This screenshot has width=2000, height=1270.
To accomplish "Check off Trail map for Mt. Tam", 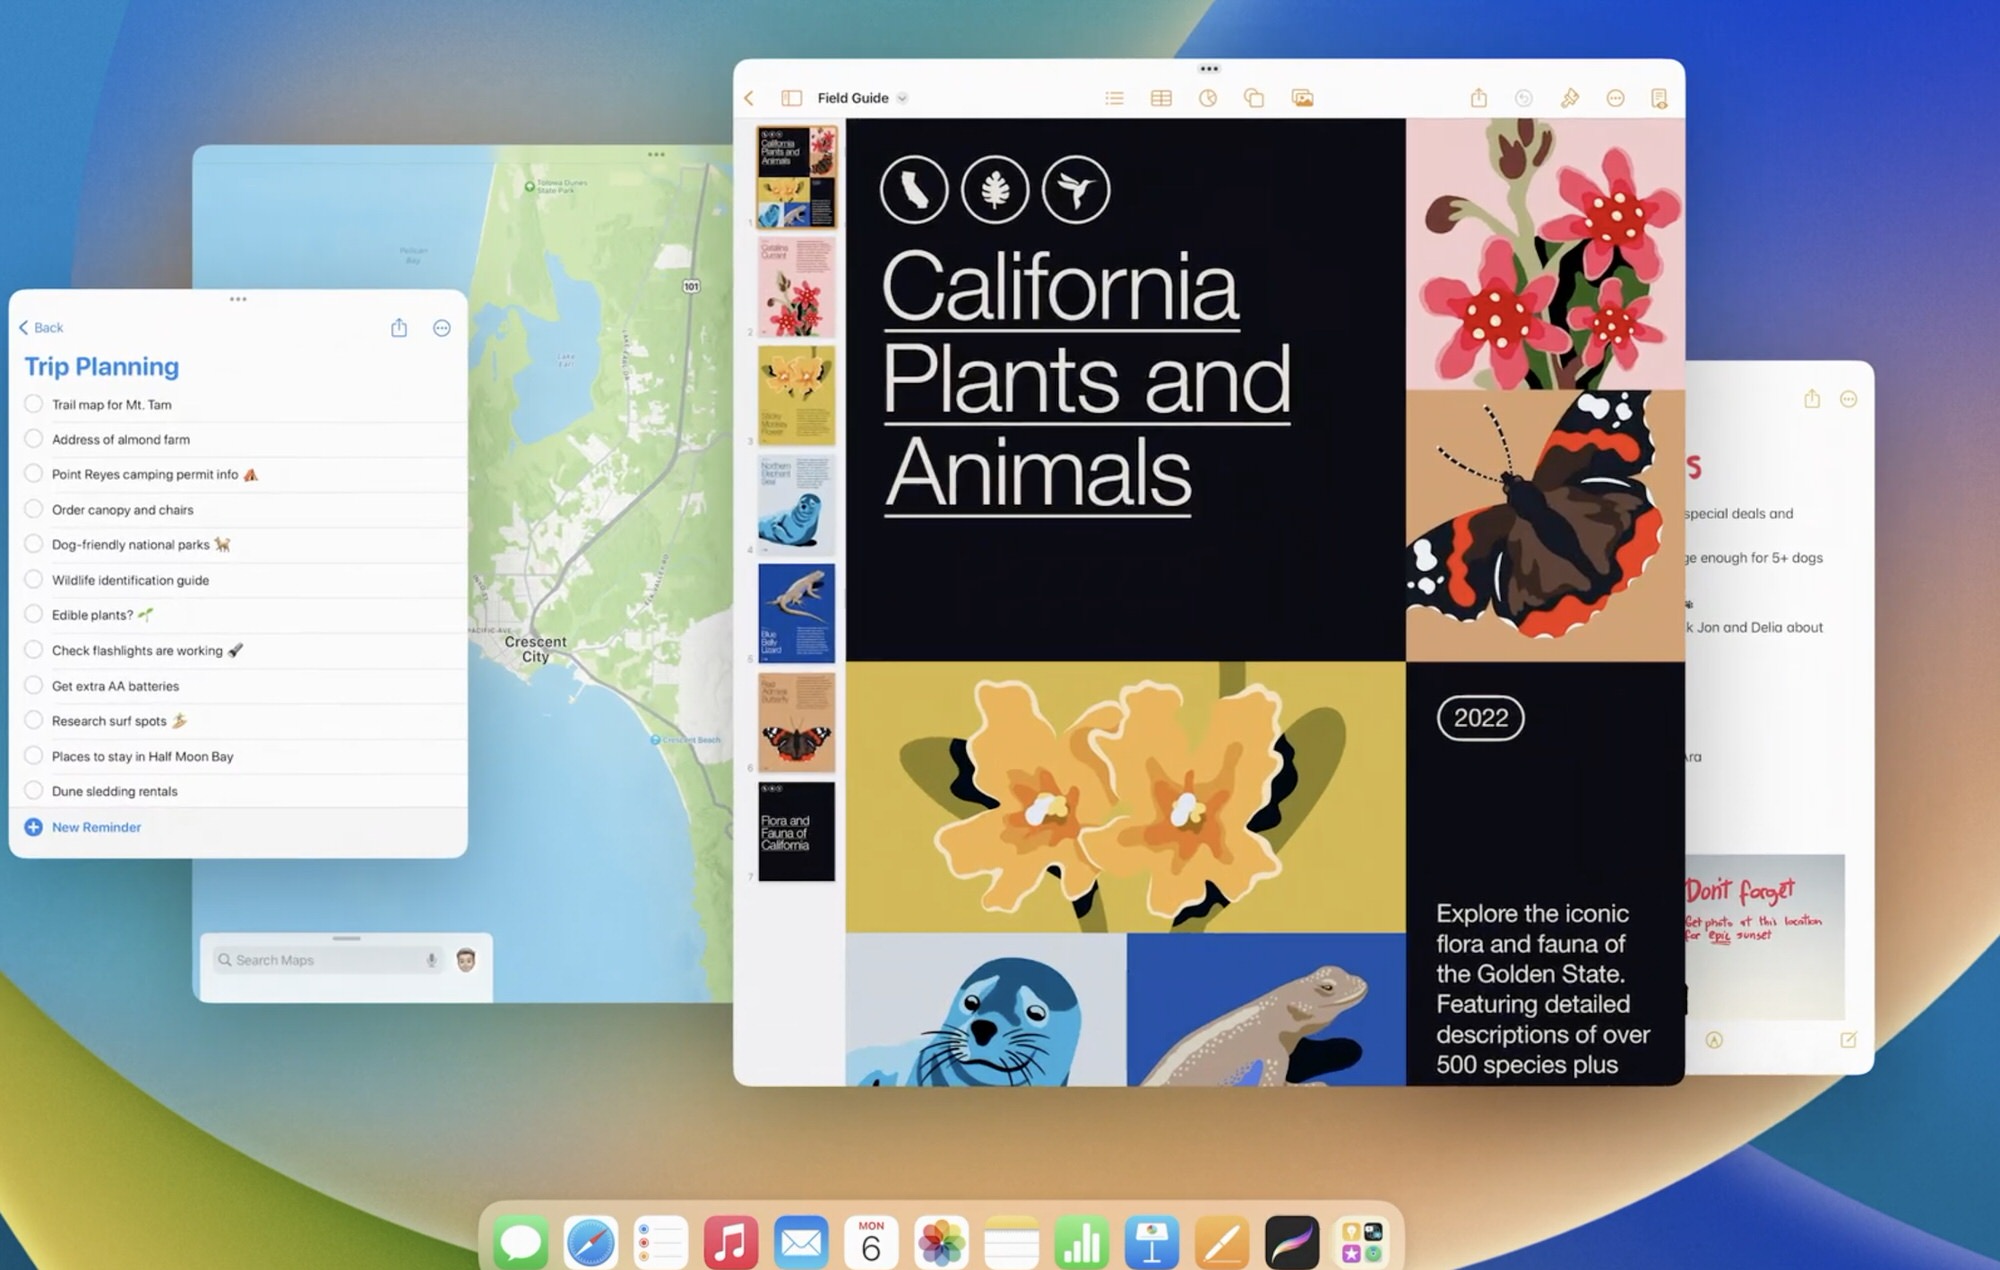I will point(33,404).
